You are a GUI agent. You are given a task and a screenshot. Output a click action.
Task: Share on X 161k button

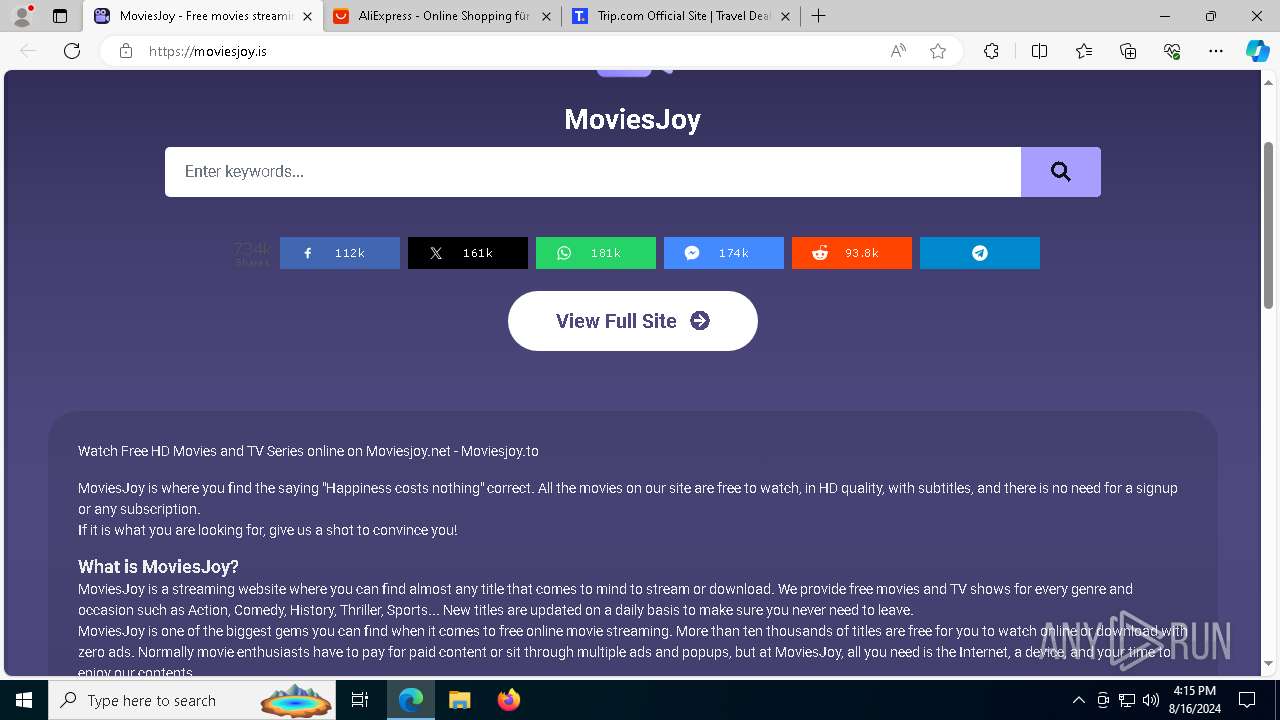pyautogui.click(x=468, y=253)
